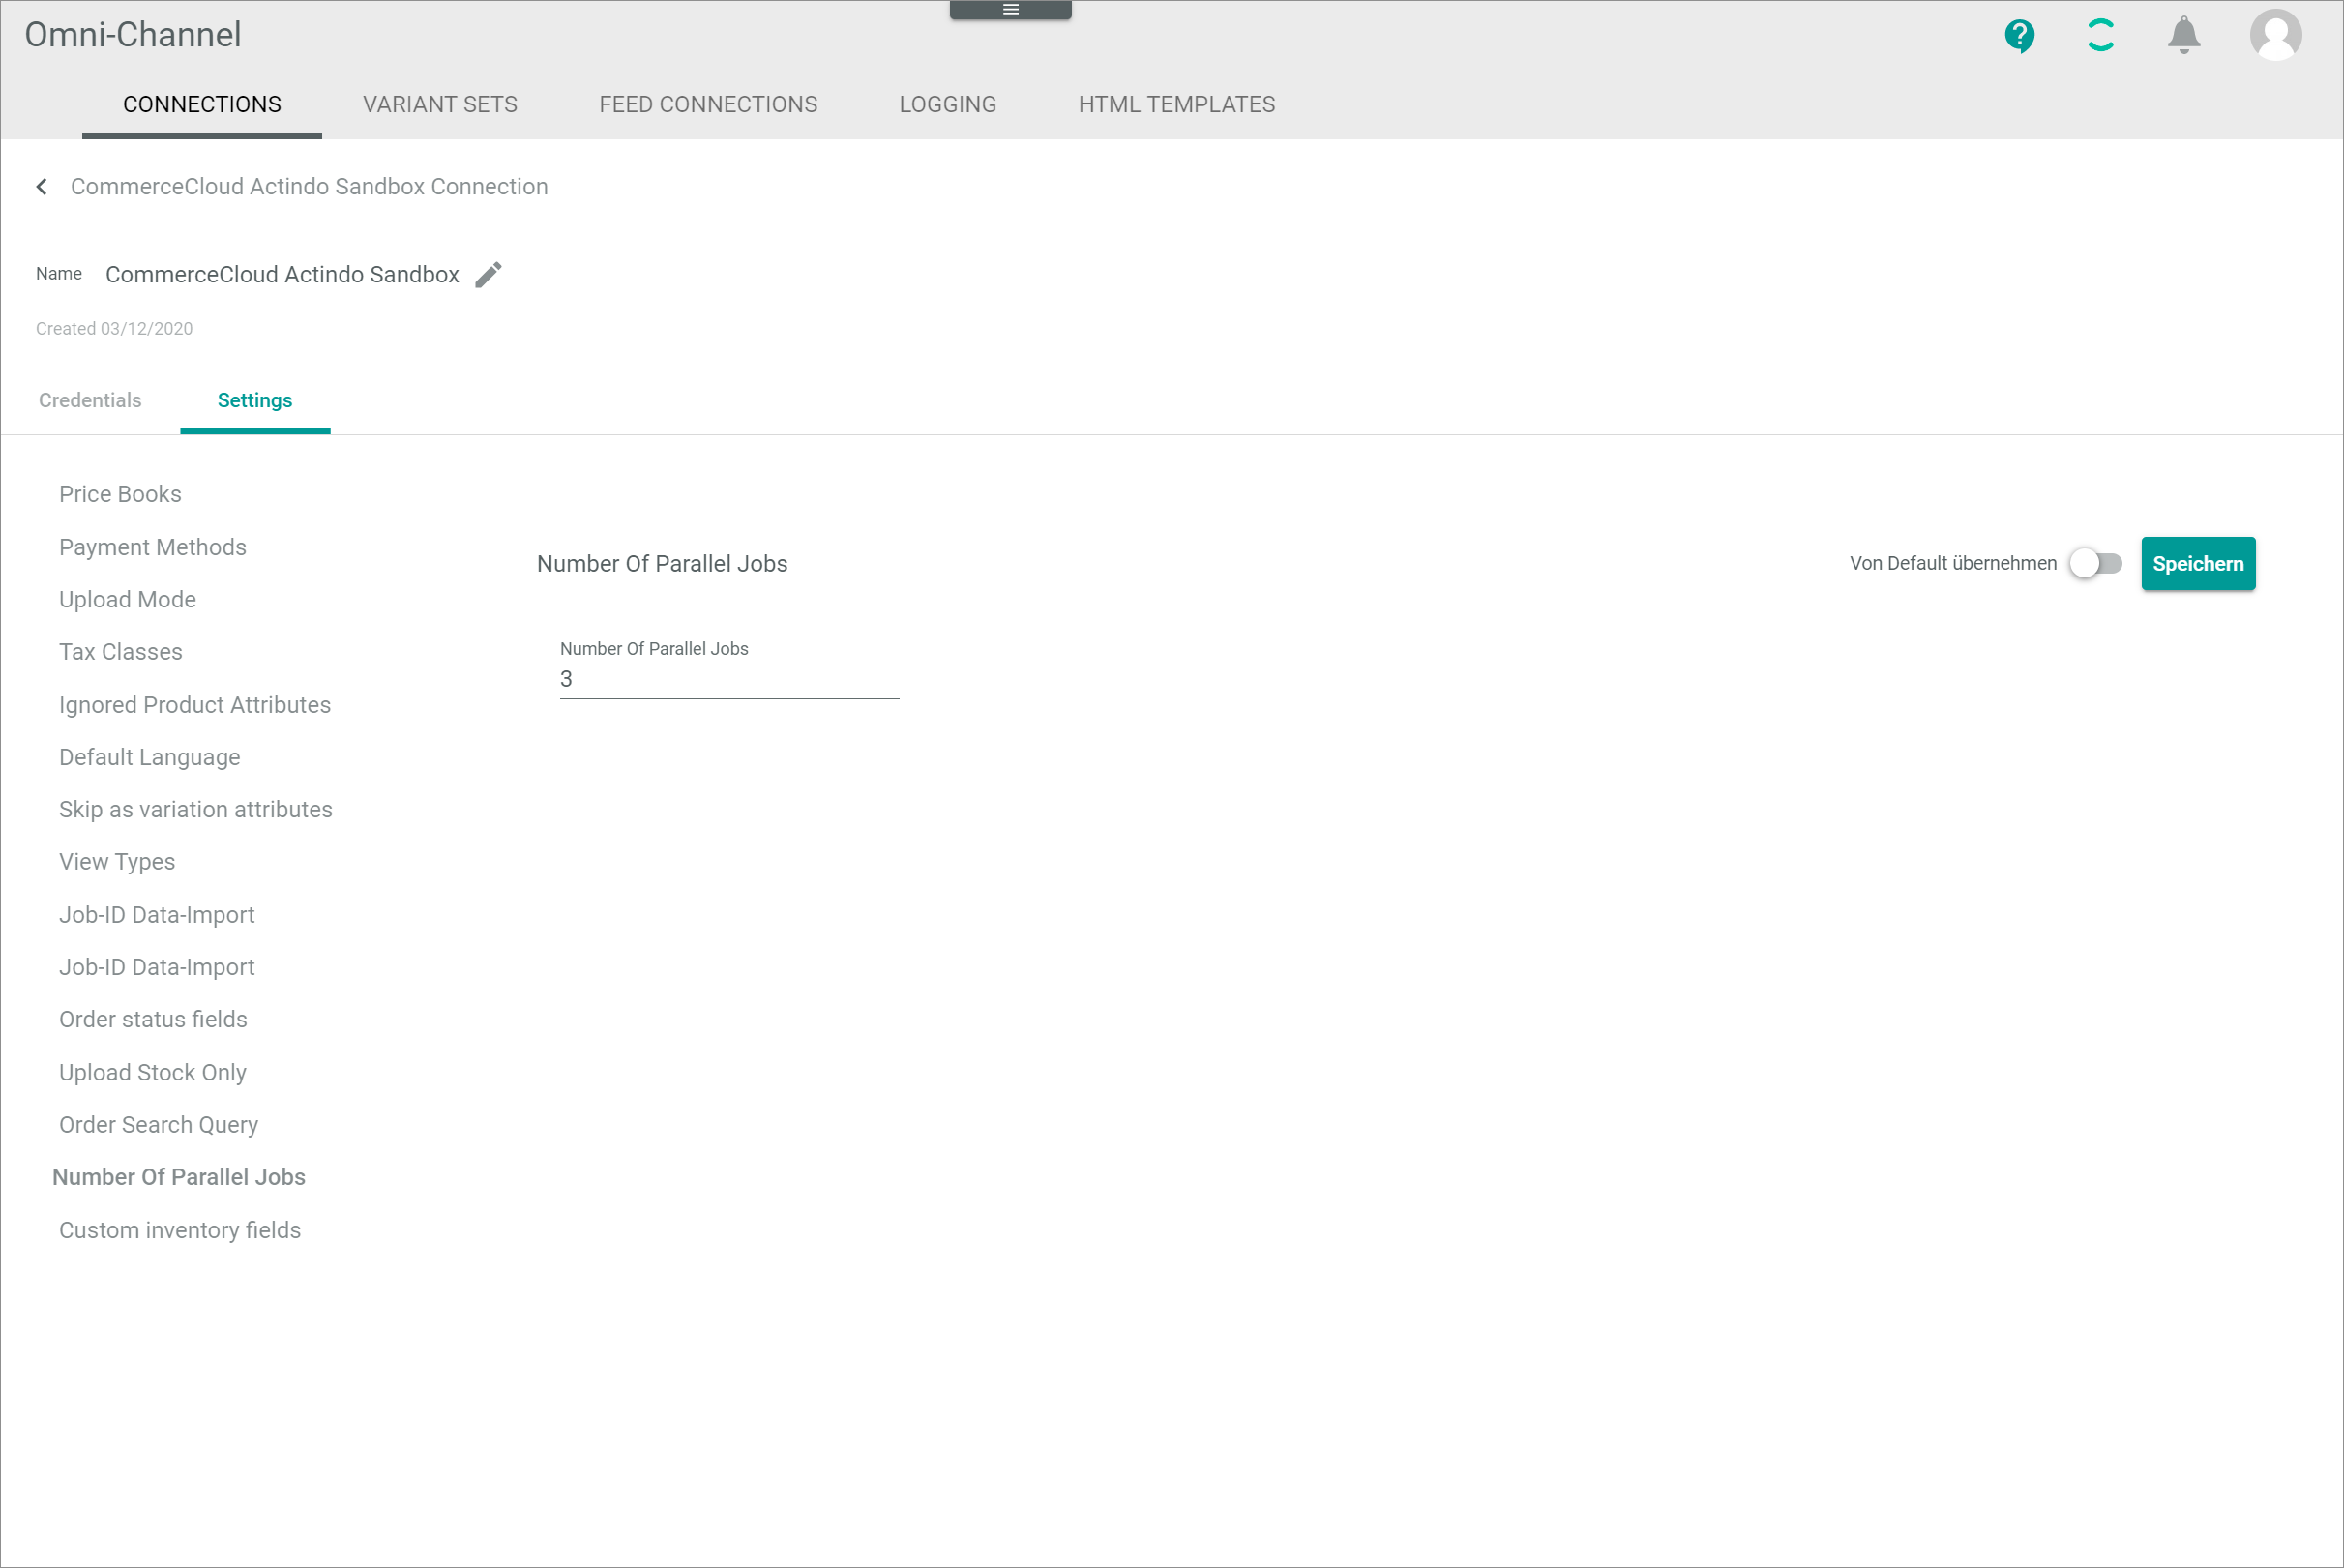Viewport: 2344px width, 1568px height.
Task: Open second Job-ID Data-Import entry
Action: (x=156, y=967)
